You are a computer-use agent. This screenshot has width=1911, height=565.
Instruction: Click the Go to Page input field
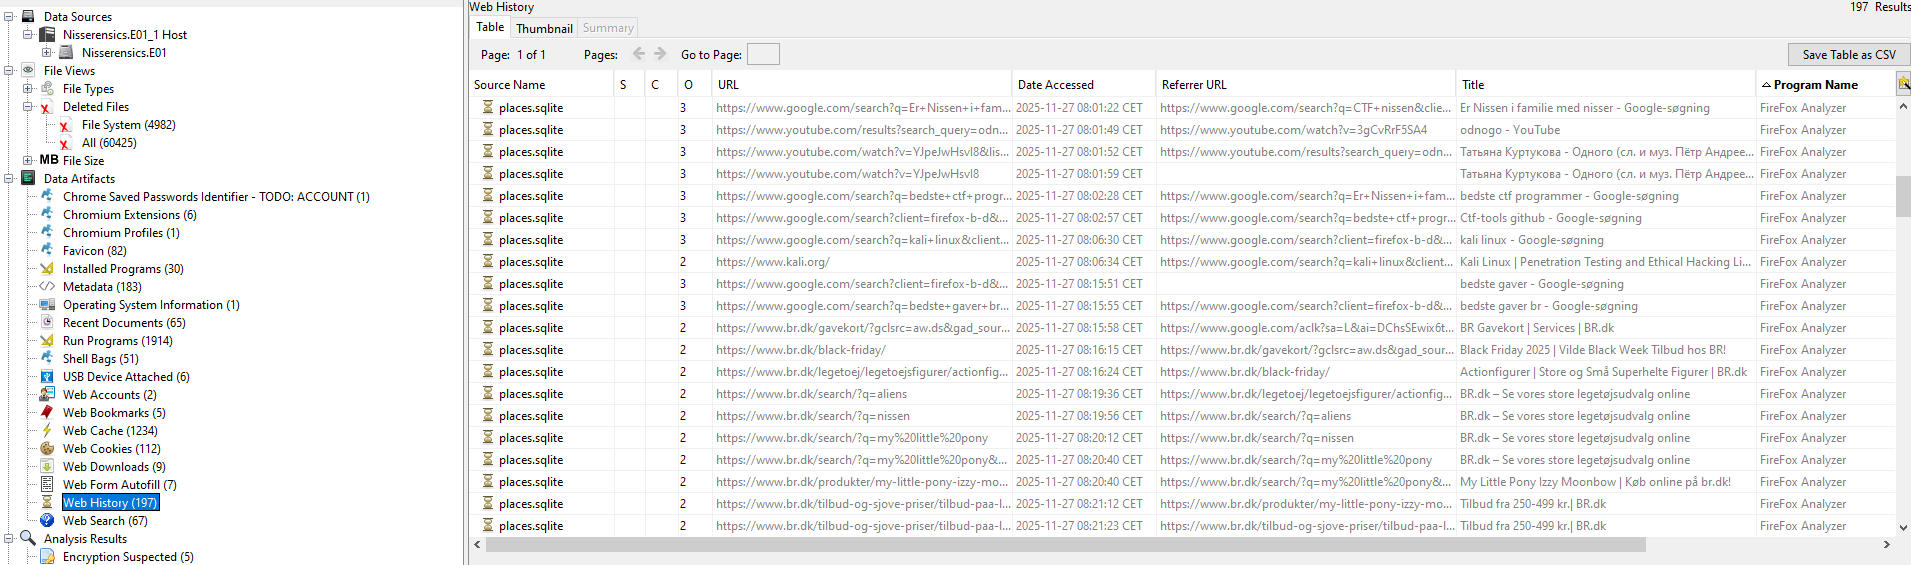click(763, 54)
